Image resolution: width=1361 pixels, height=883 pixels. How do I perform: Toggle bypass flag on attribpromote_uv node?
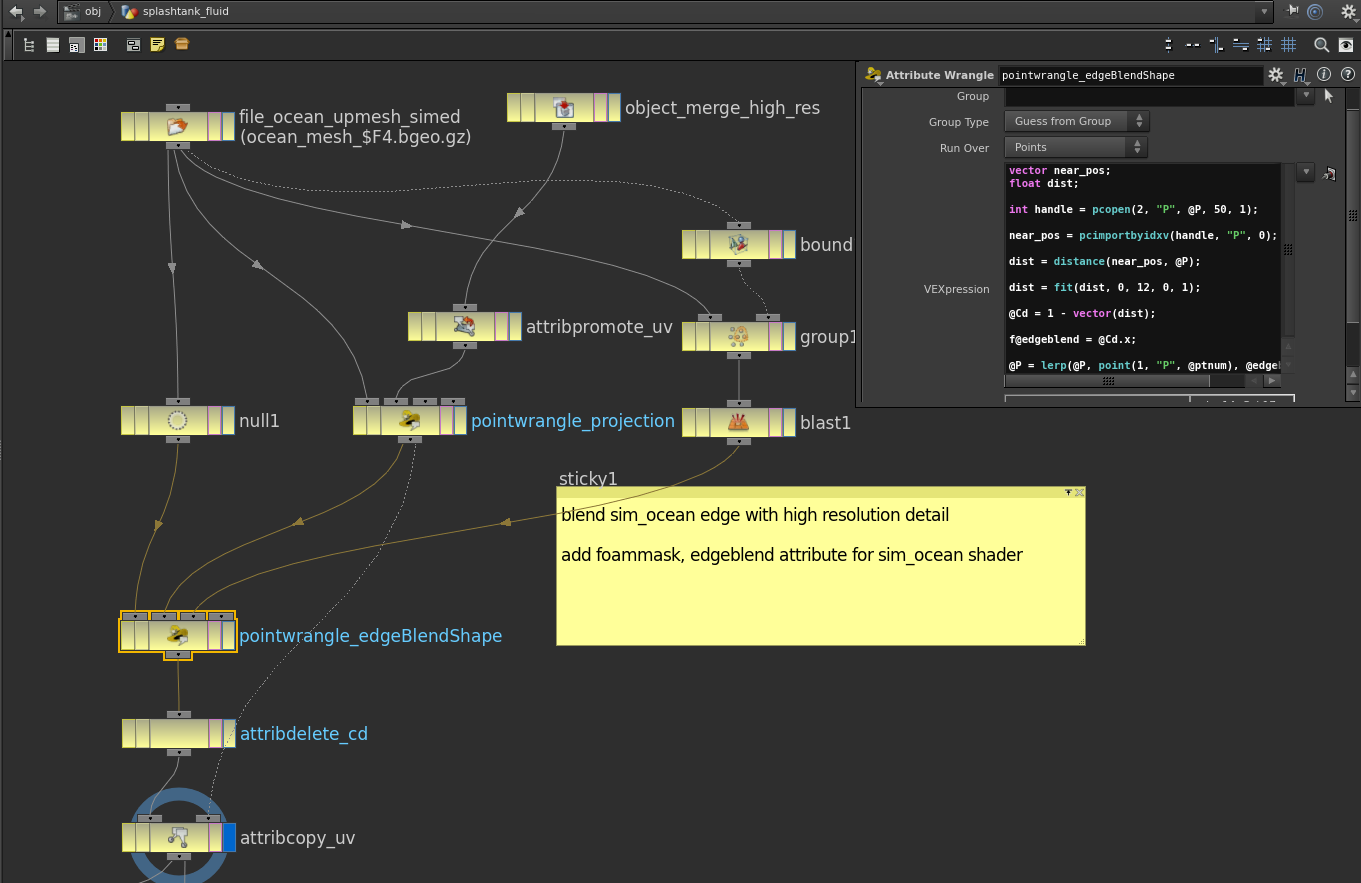[415, 326]
